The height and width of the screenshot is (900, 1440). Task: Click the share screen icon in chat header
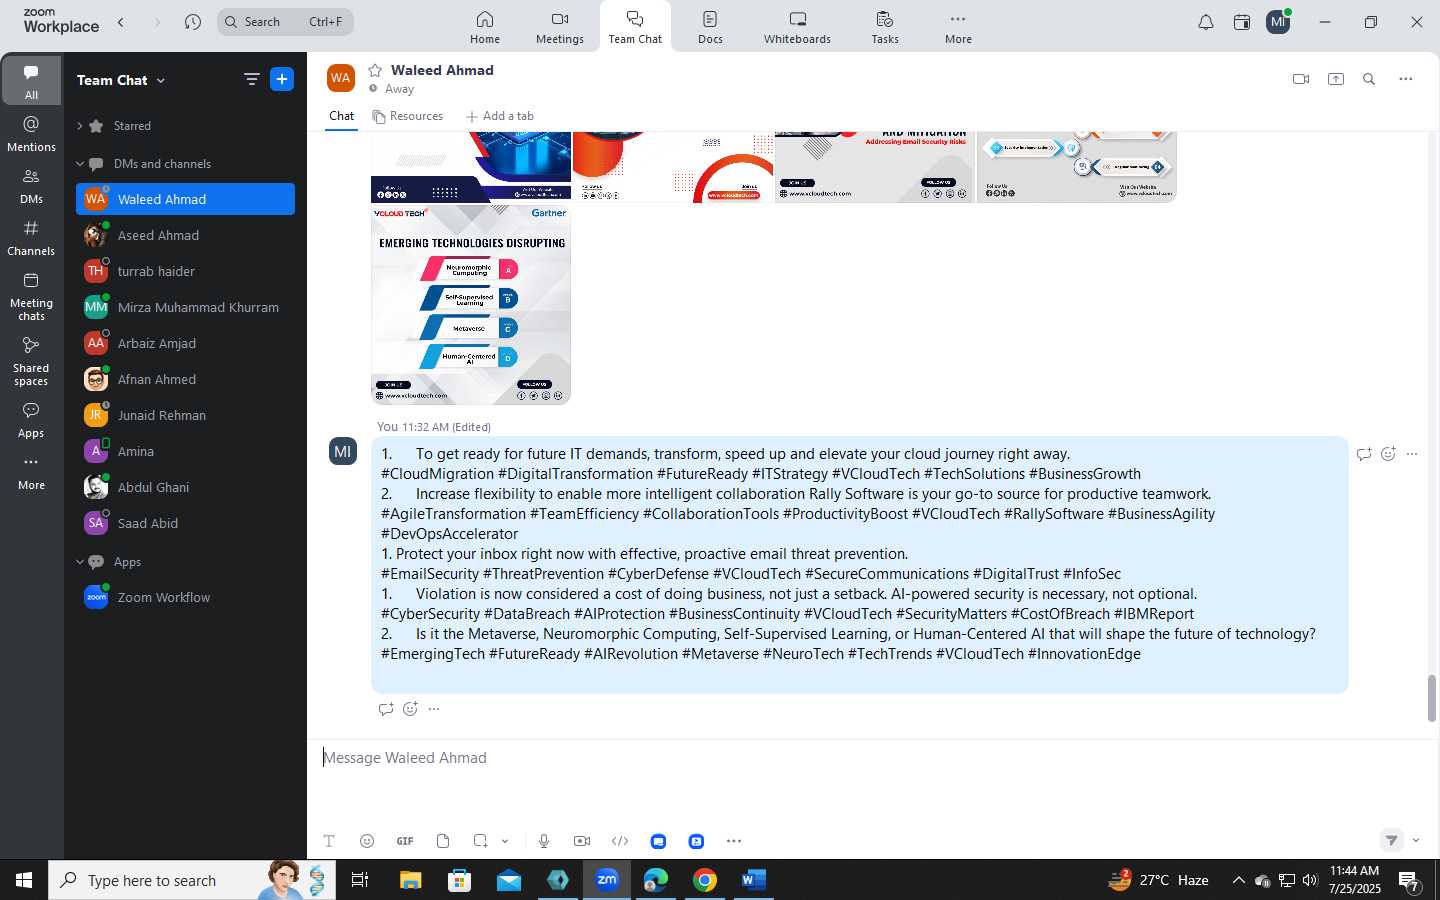pos(1336,79)
